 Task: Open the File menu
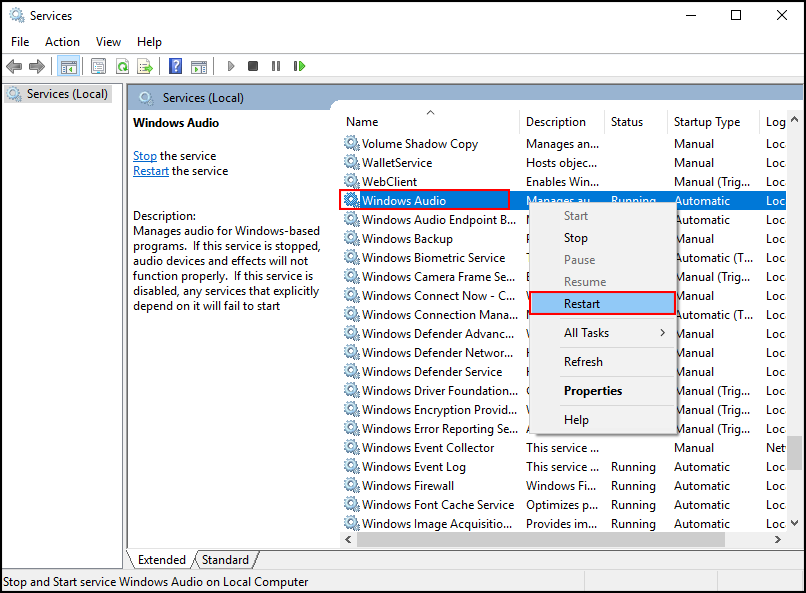pos(20,42)
